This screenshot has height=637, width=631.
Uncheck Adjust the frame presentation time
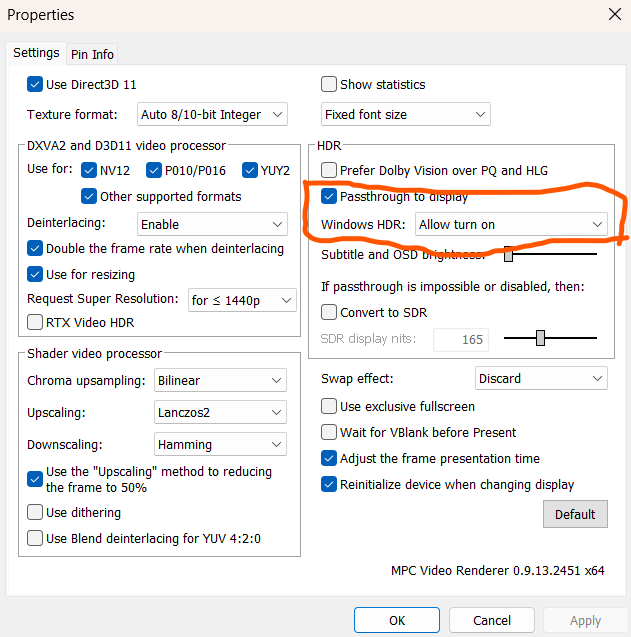329,458
